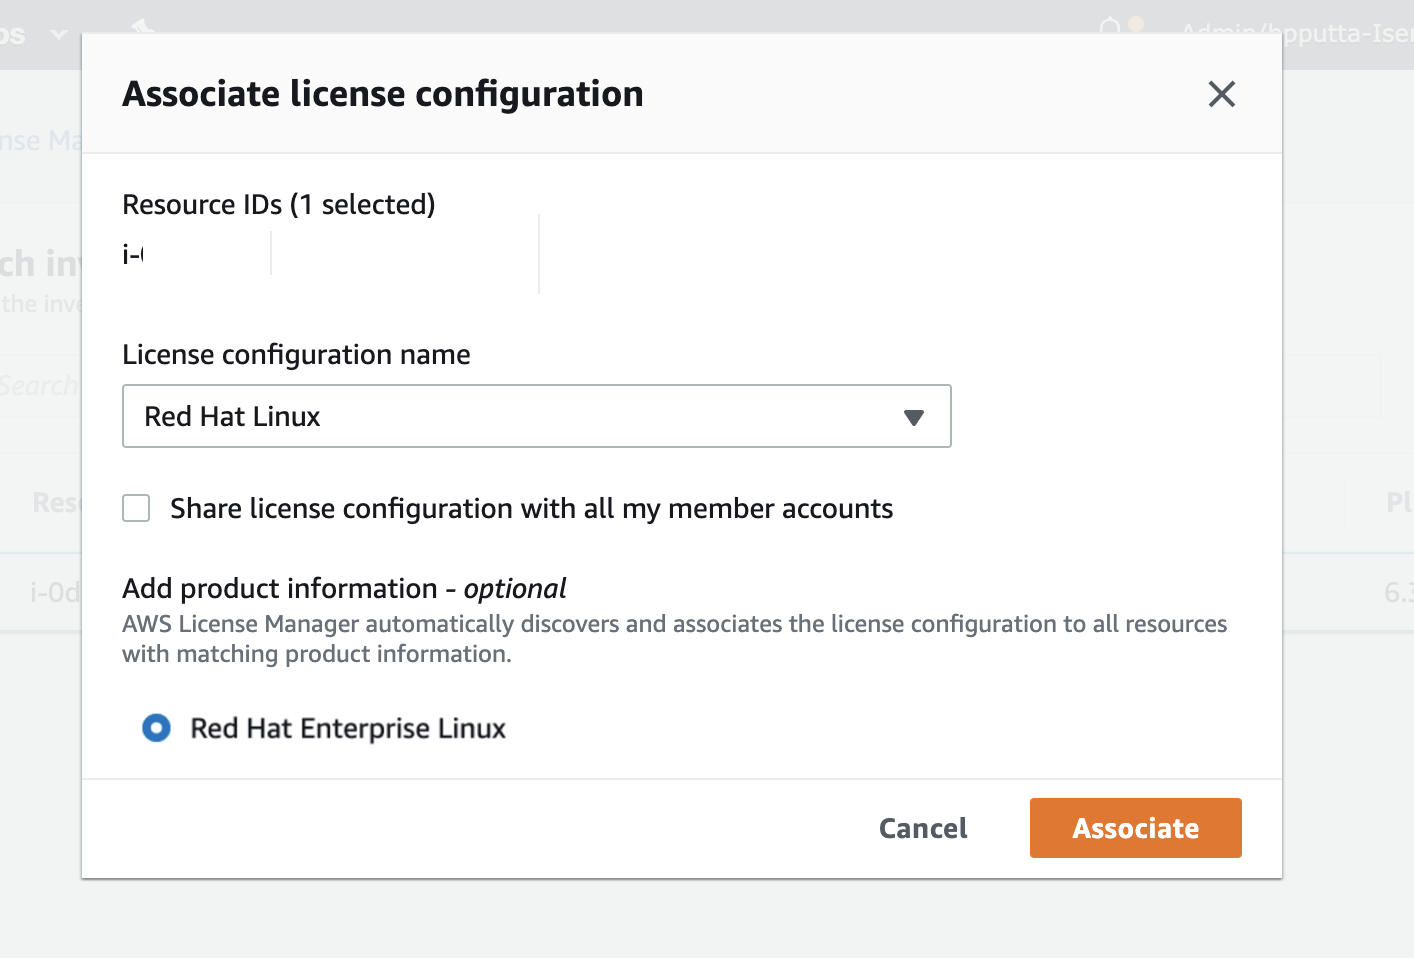Click the Red Hat Enterprise Linux label text

coord(348,728)
